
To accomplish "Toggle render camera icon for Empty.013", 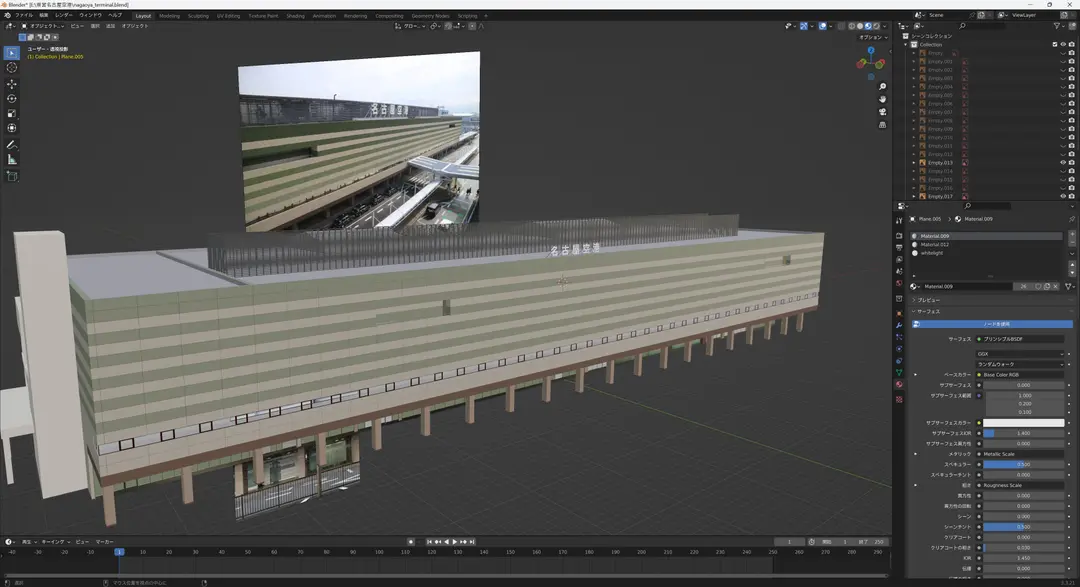I will [x=1071, y=163].
